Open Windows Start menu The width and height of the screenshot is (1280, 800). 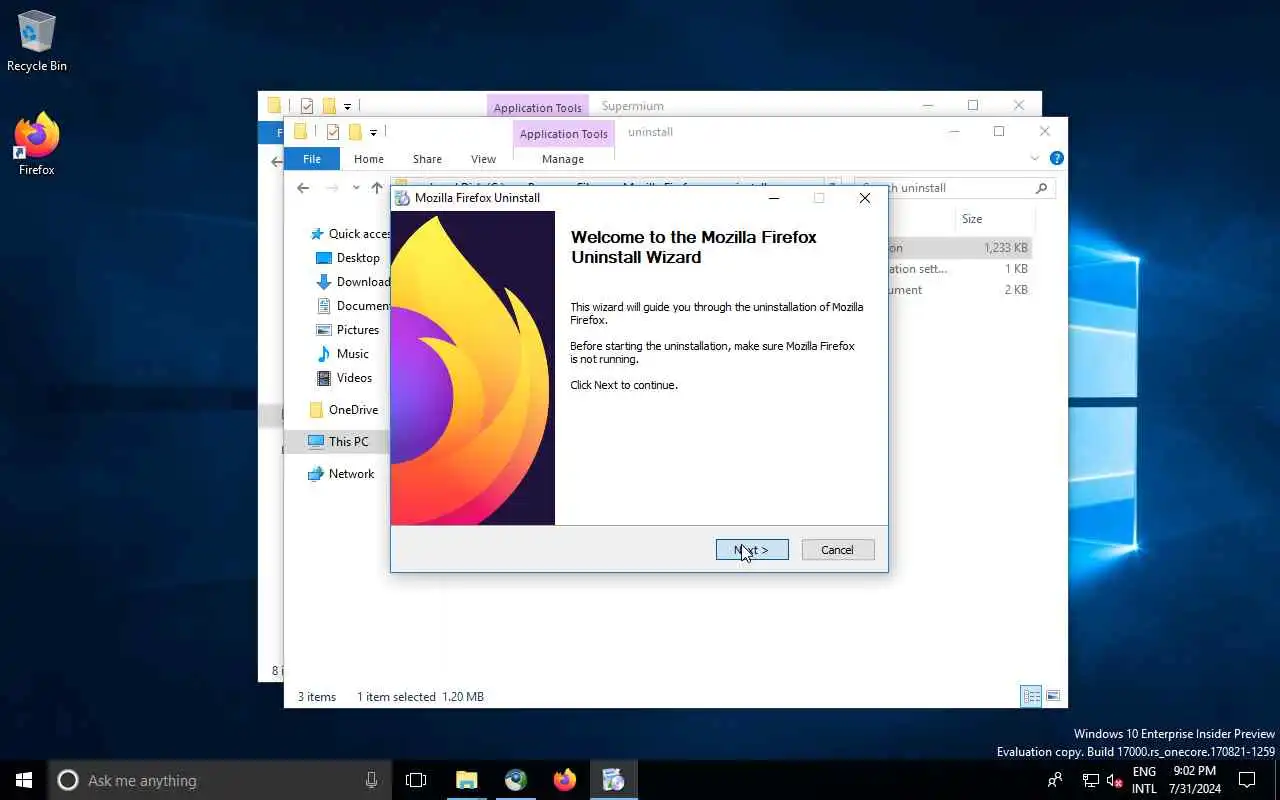pos(24,780)
